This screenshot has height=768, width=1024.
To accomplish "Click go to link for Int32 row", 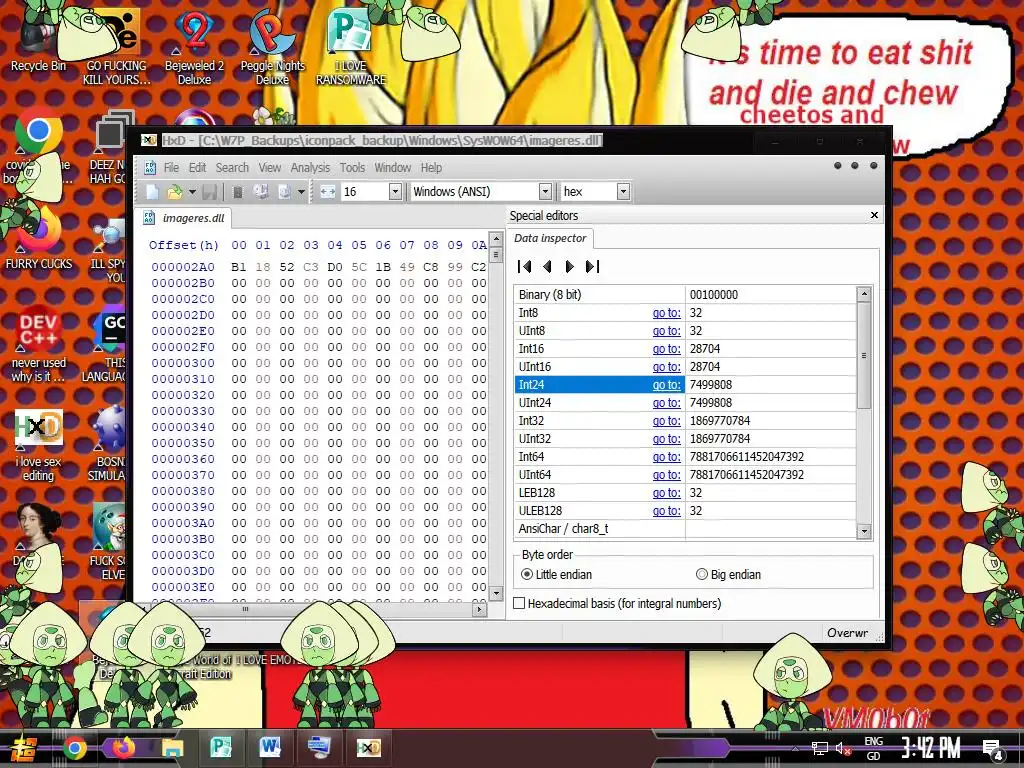I will pyautogui.click(x=666, y=421).
